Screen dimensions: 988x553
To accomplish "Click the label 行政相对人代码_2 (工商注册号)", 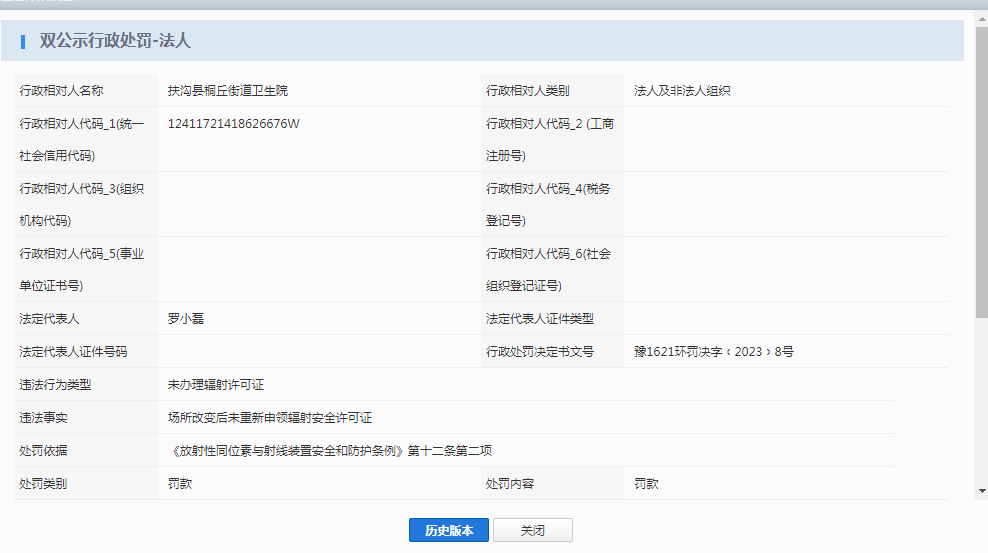I will coord(549,139).
